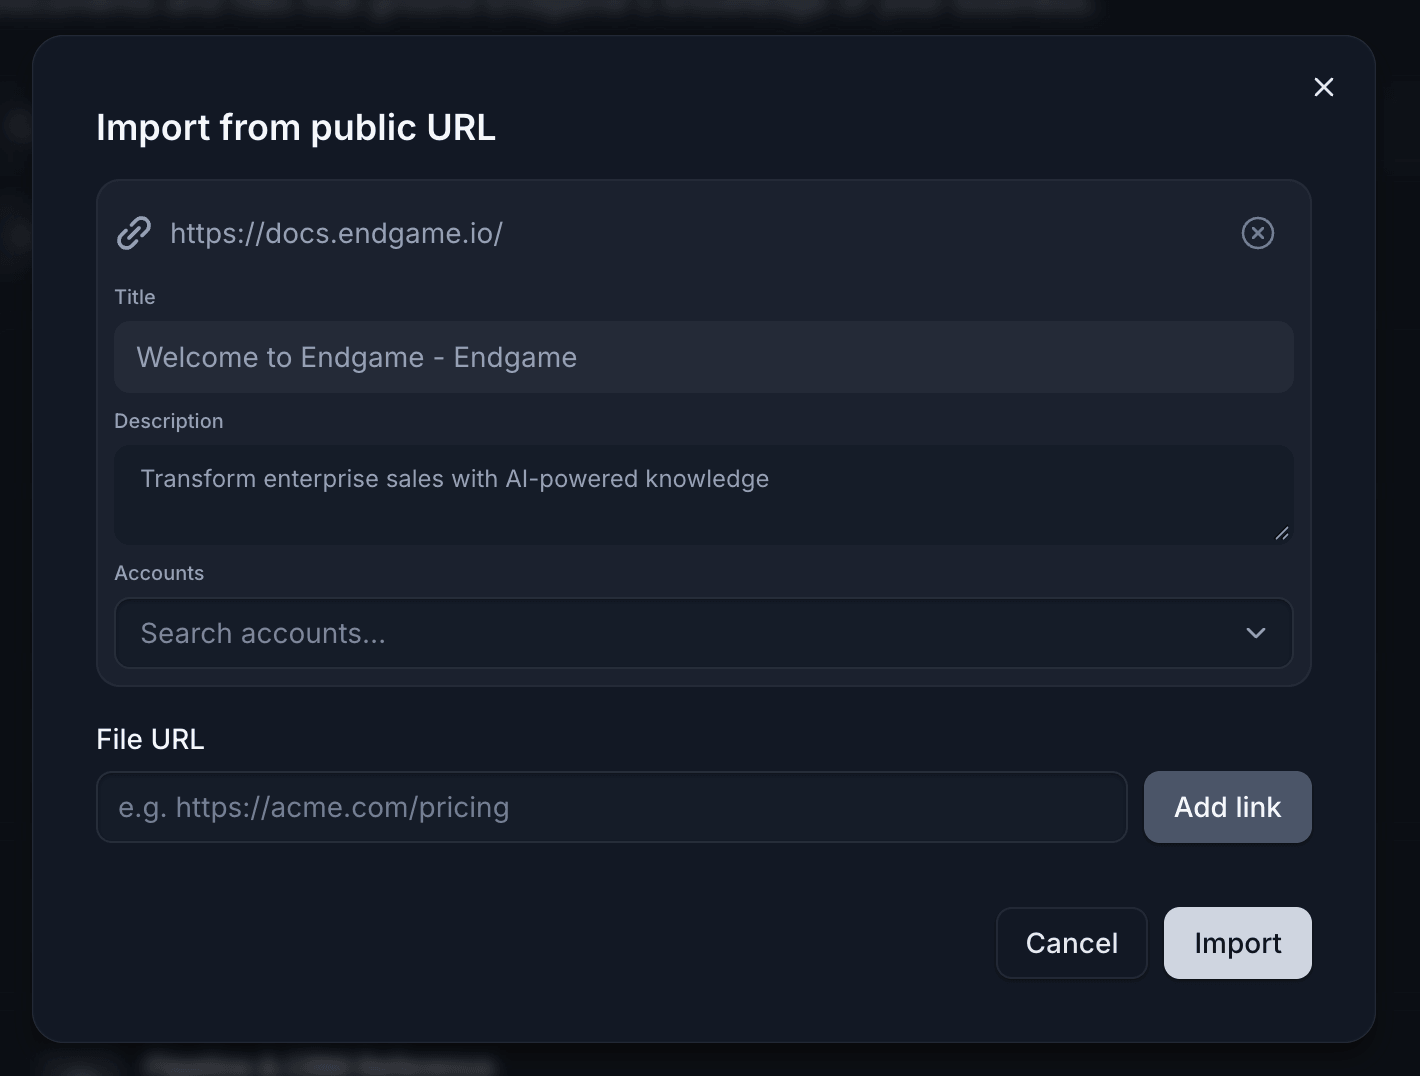Viewport: 1420px width, 1076px height.
Task: Focus the File URL input field
Action: (x=612, y=807)
